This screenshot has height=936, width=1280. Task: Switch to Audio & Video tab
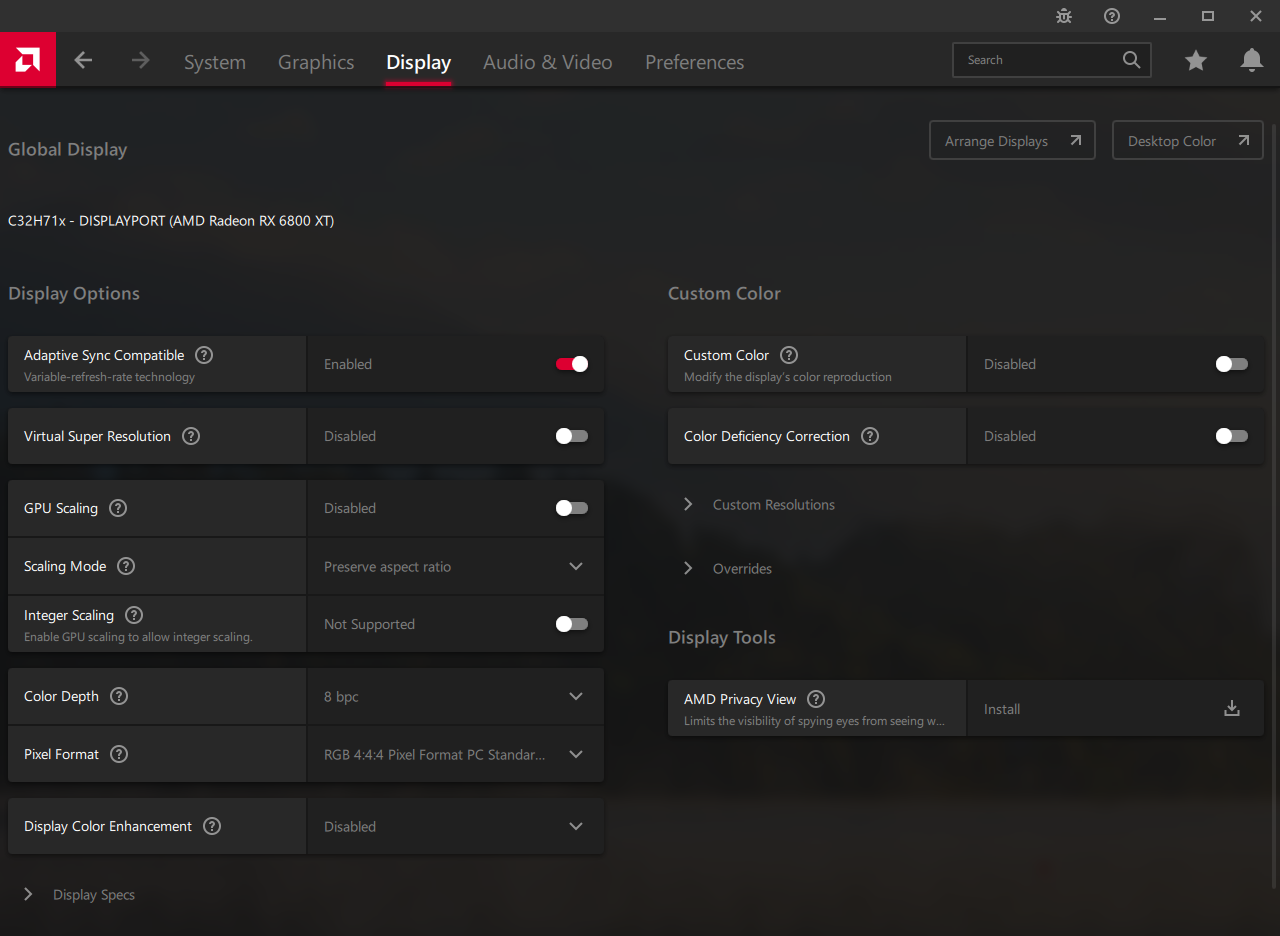(548, 62)
